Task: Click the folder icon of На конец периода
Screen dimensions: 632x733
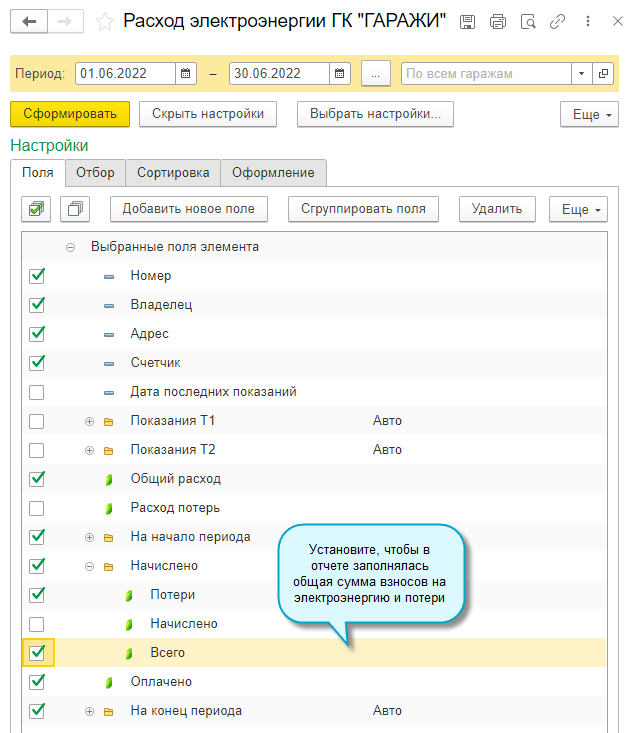Action: click(x=108, y=711)
